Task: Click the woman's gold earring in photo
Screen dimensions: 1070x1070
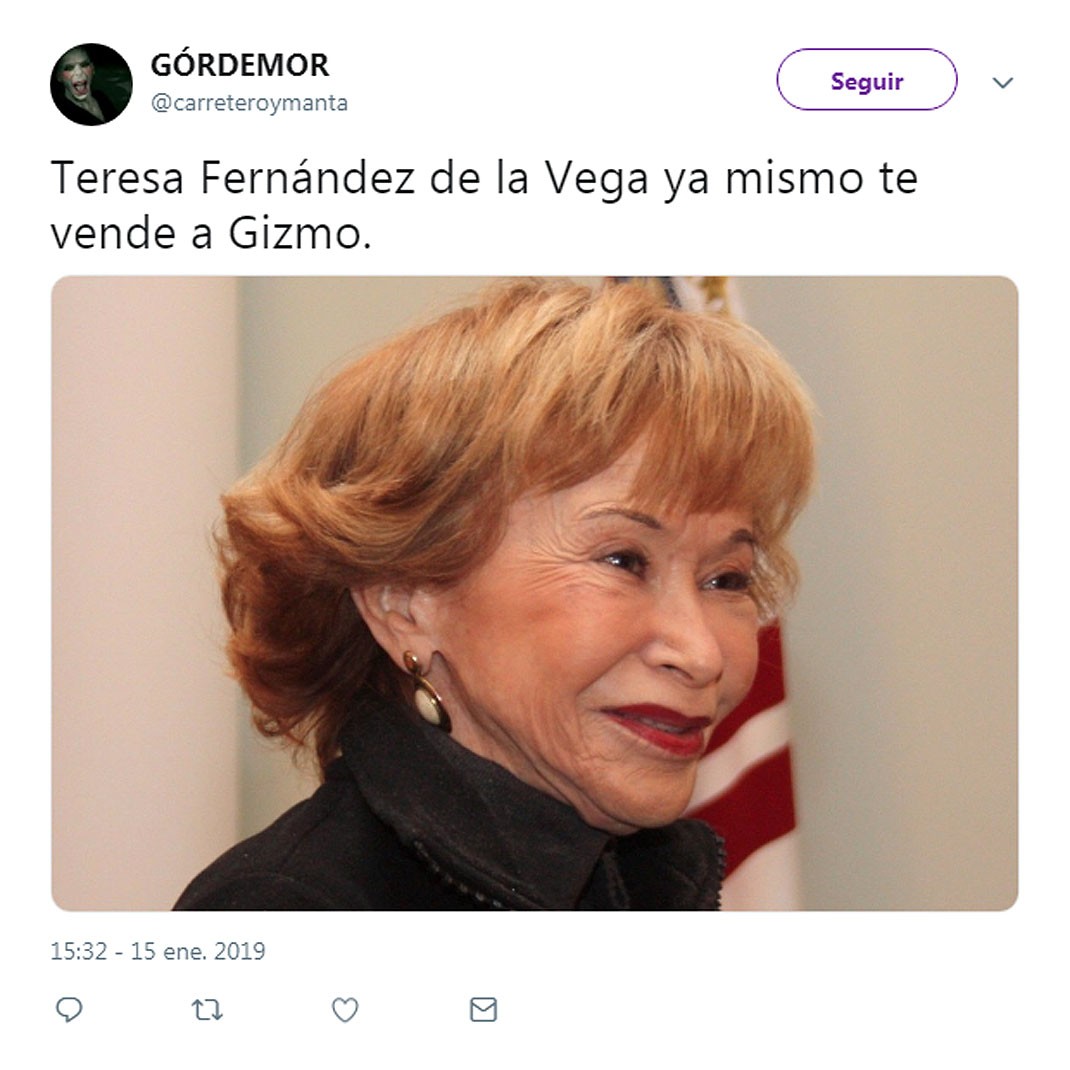Action: (425, 691)
